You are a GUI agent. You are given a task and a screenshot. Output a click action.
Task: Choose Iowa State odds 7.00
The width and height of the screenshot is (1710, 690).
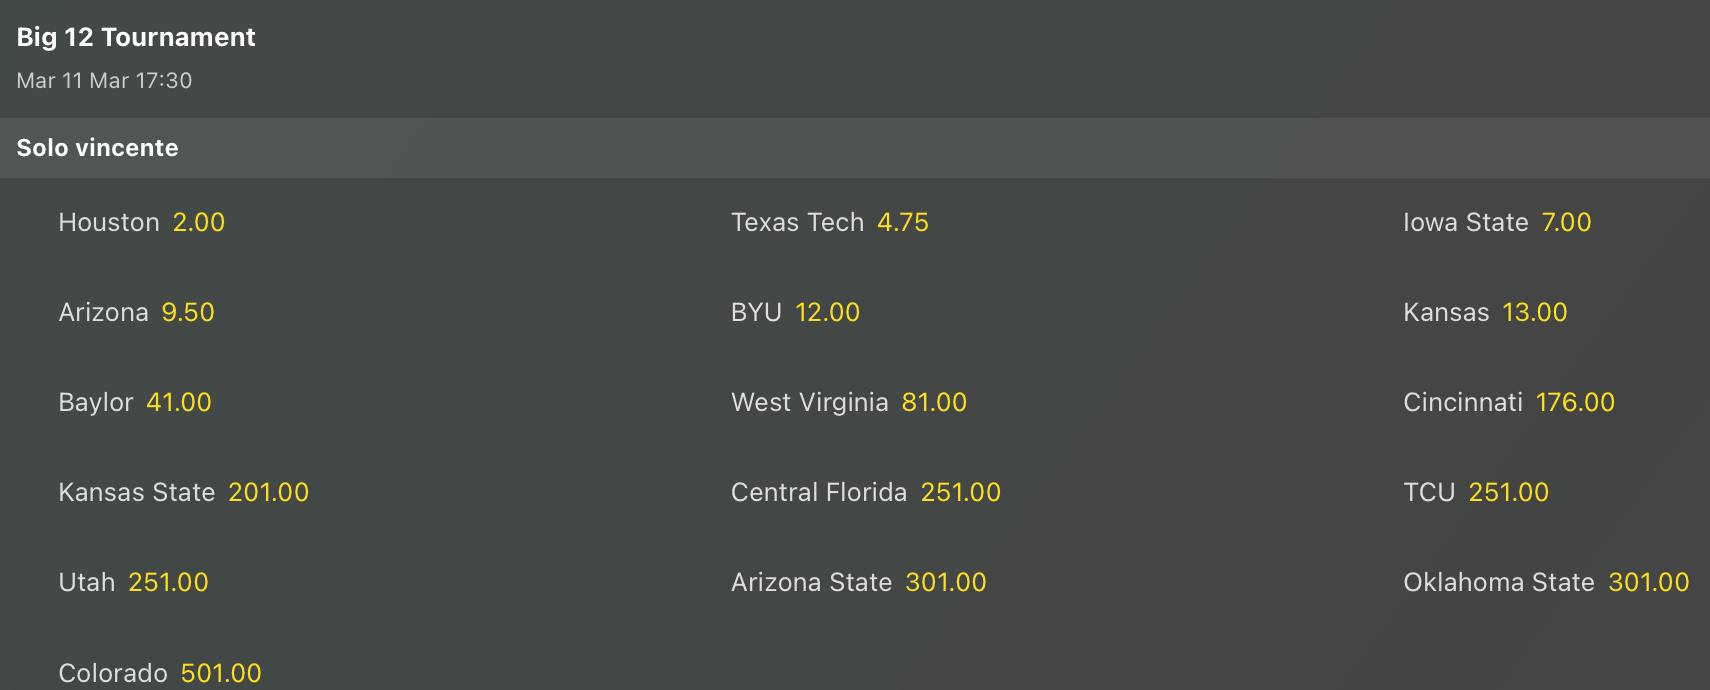pyautogui.click(x=1565, y=222)
